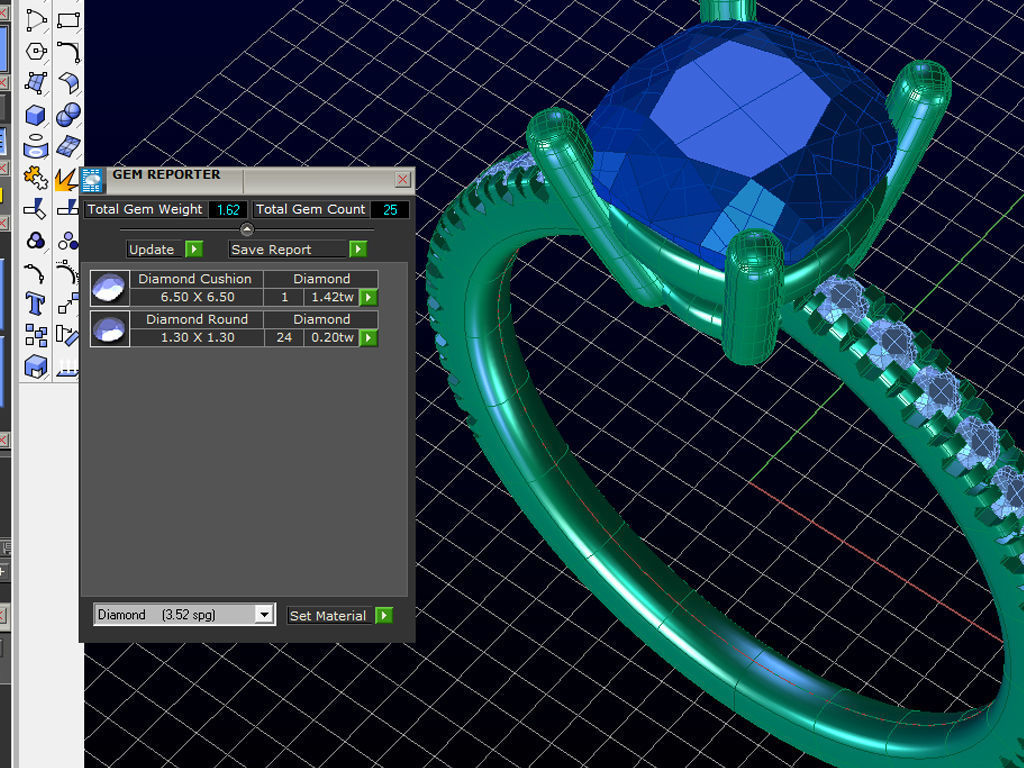Select the tilted rectangle orient tool

pyautogui.click(x=67, y=336)
